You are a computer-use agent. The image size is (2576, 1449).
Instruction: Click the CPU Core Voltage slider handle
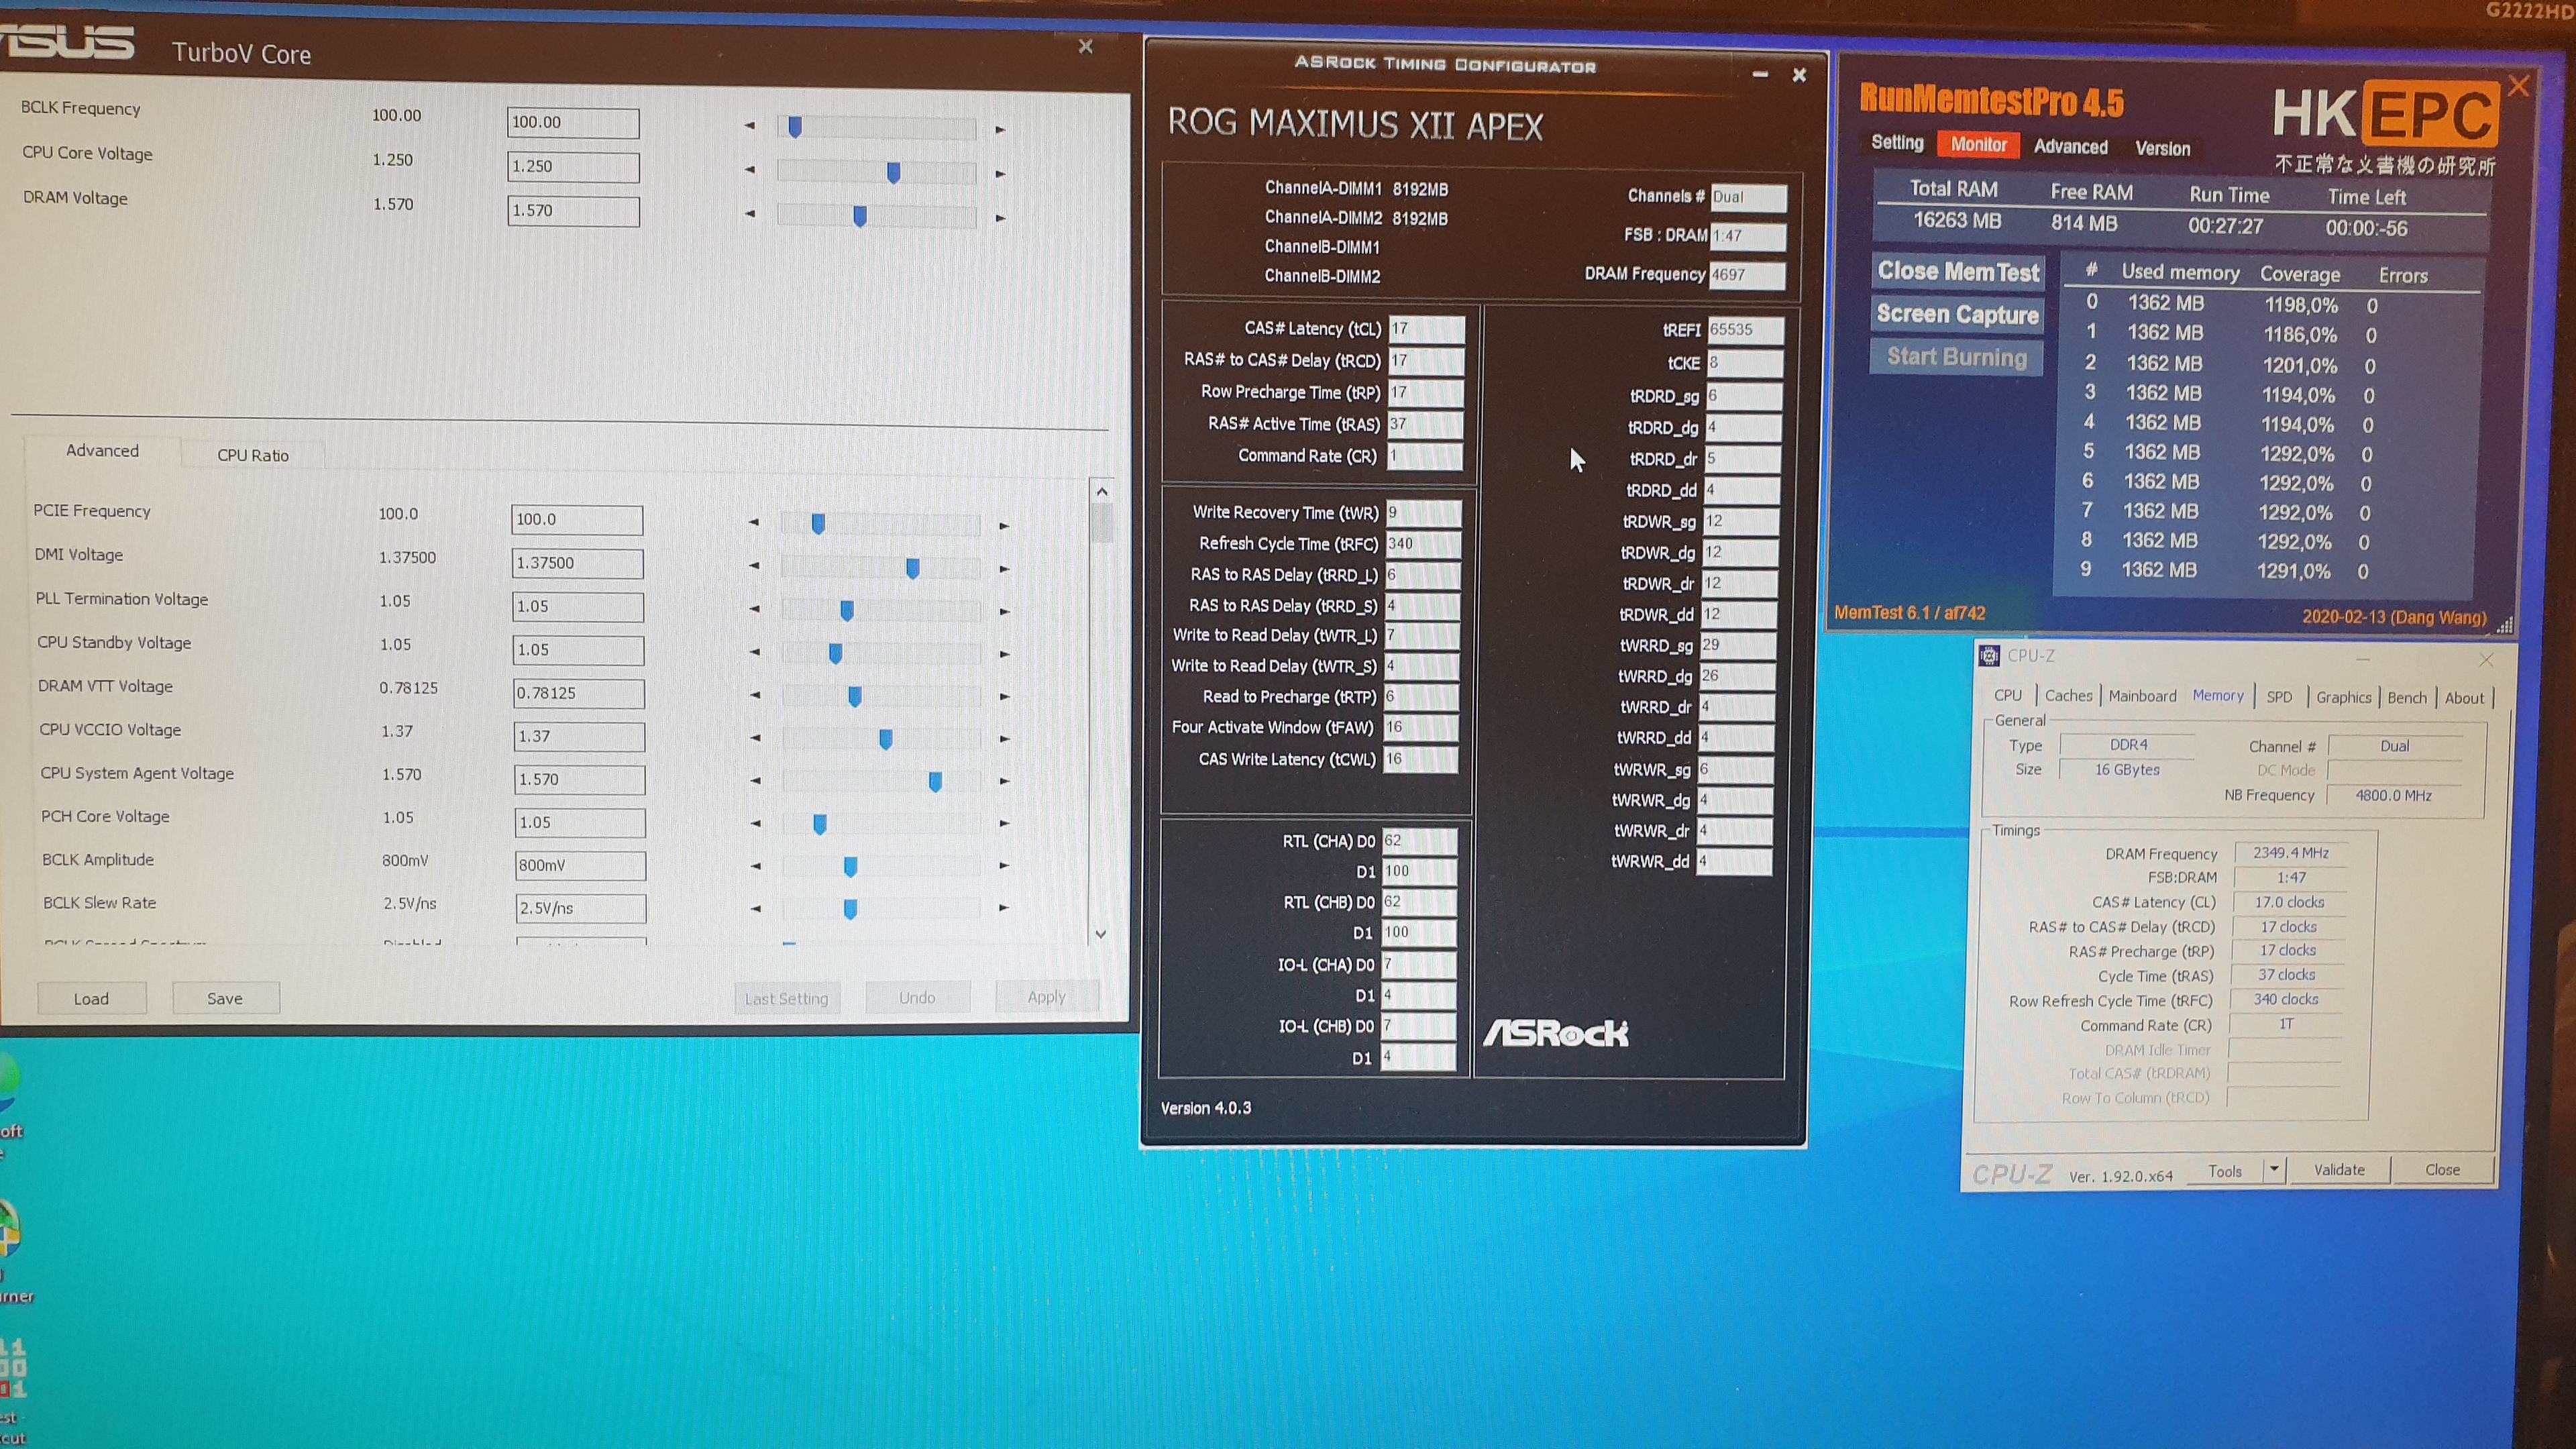894,172
